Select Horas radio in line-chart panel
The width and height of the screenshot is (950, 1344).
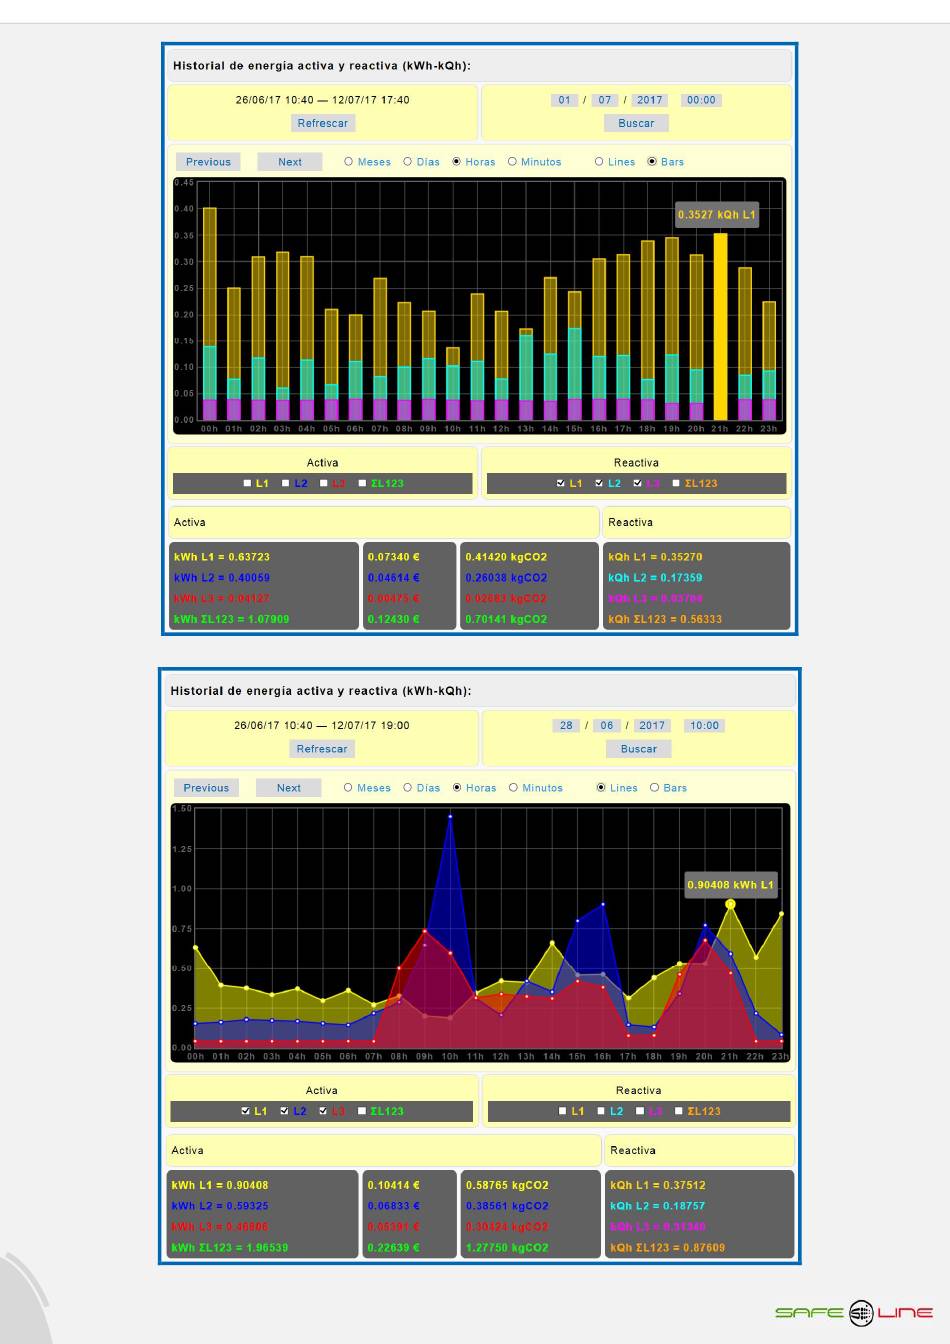(457, 788)
